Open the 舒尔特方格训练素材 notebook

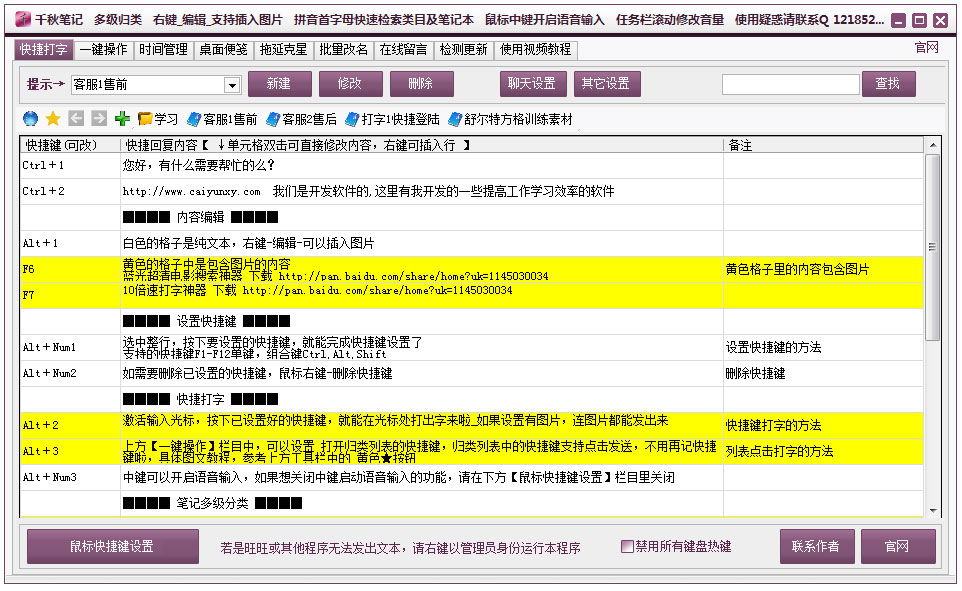point(510,119)
